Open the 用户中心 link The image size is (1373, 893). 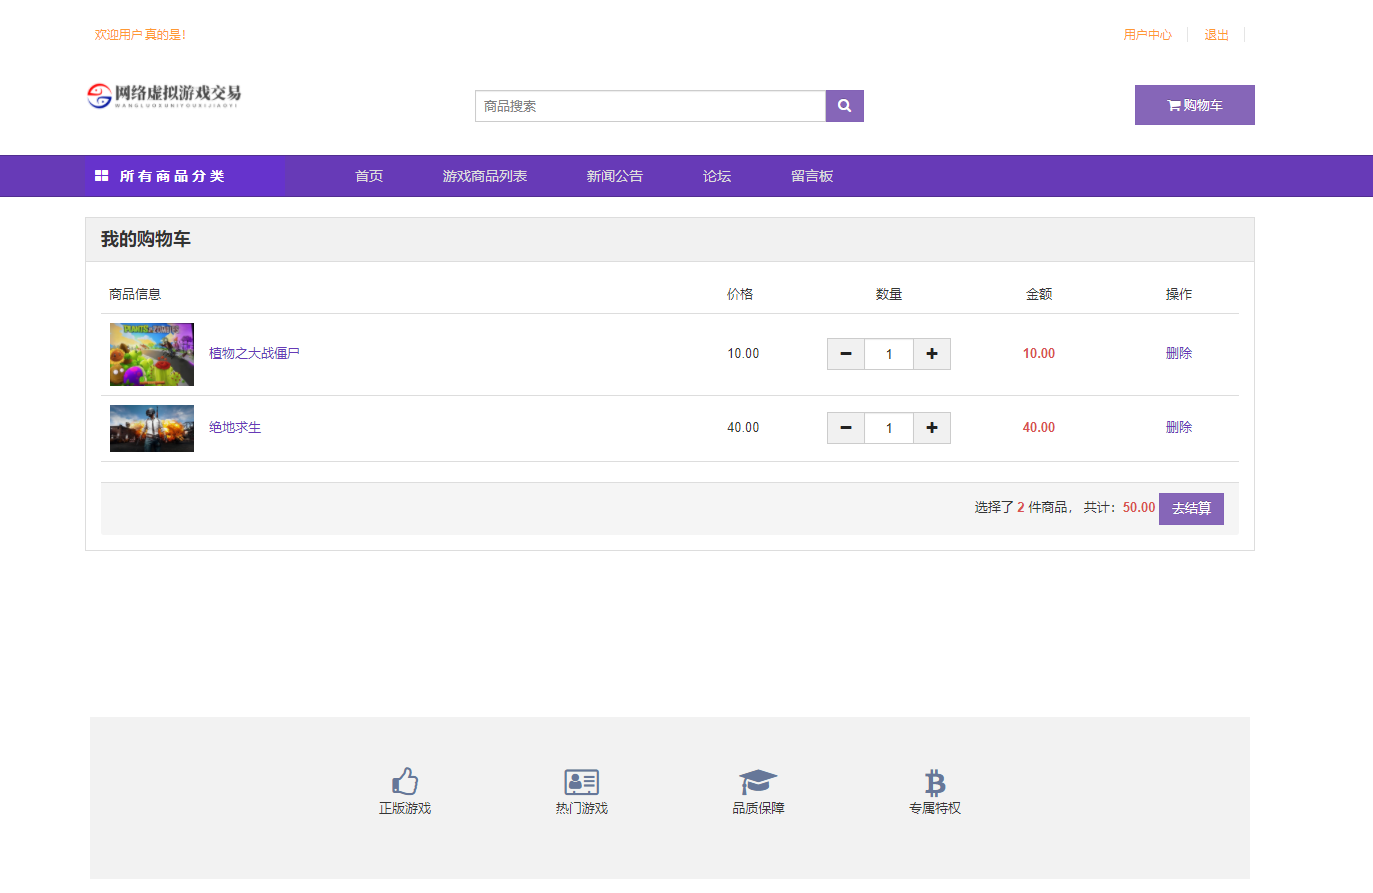[x=1147, y=35]
